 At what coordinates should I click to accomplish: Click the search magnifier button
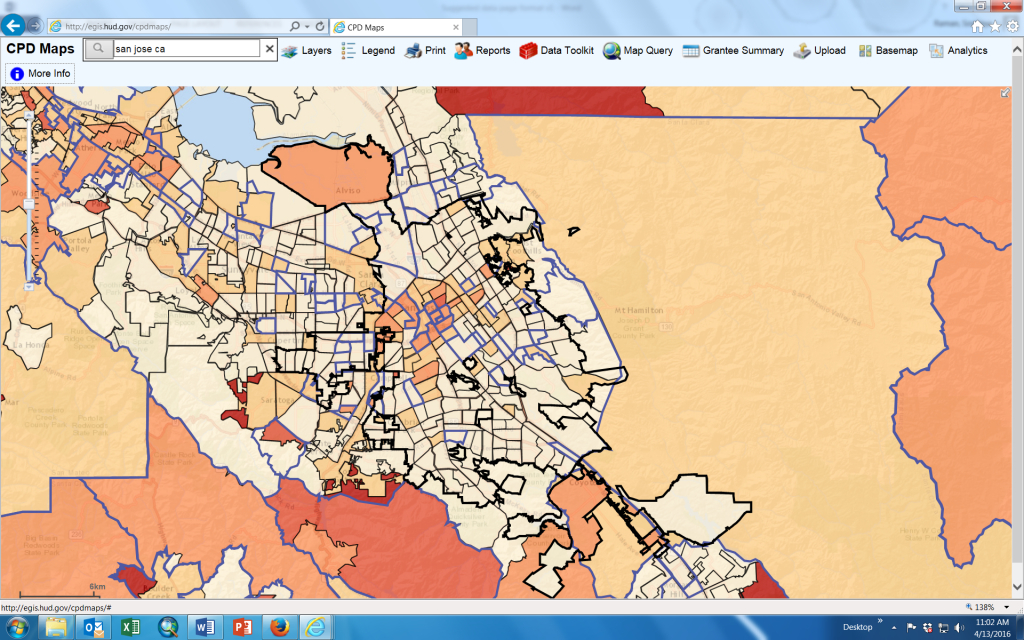[97, 48]
